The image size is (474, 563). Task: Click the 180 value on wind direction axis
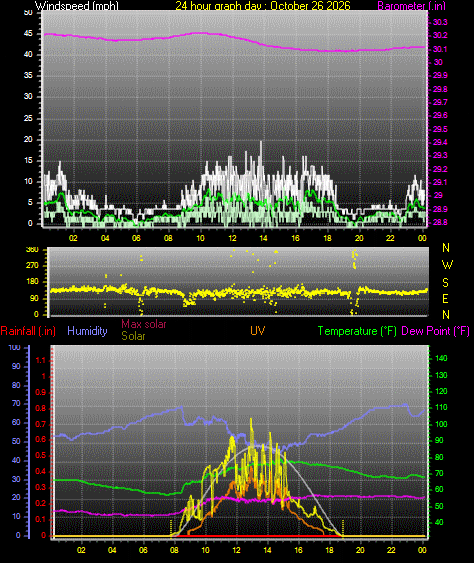pyautogui.click(x=32, y=282)
